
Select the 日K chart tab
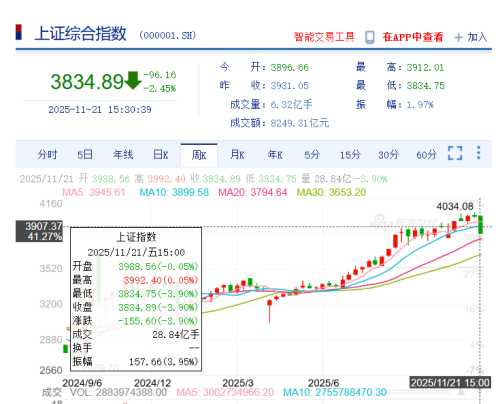point(161,155)
